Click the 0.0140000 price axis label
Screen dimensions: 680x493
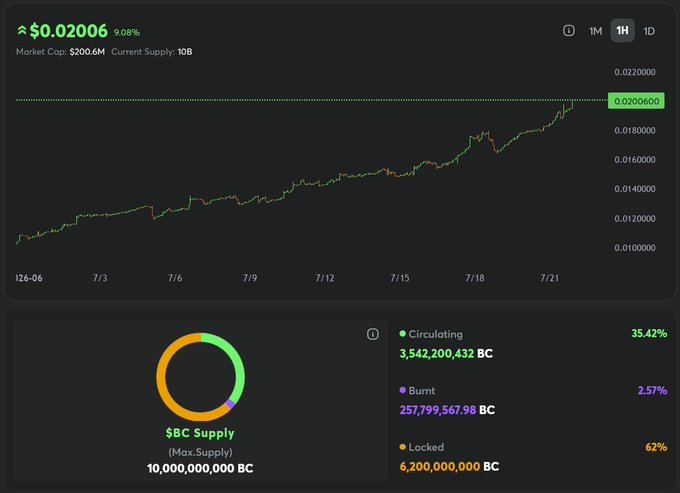(x=635, y=189)
